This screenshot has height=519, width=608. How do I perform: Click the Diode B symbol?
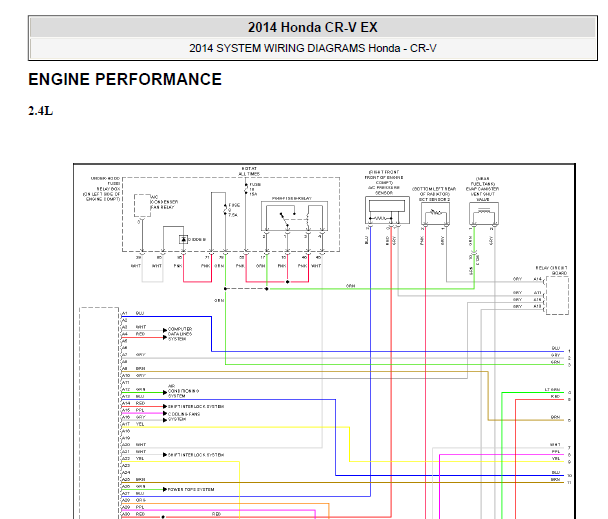click(x=183, y=239)
